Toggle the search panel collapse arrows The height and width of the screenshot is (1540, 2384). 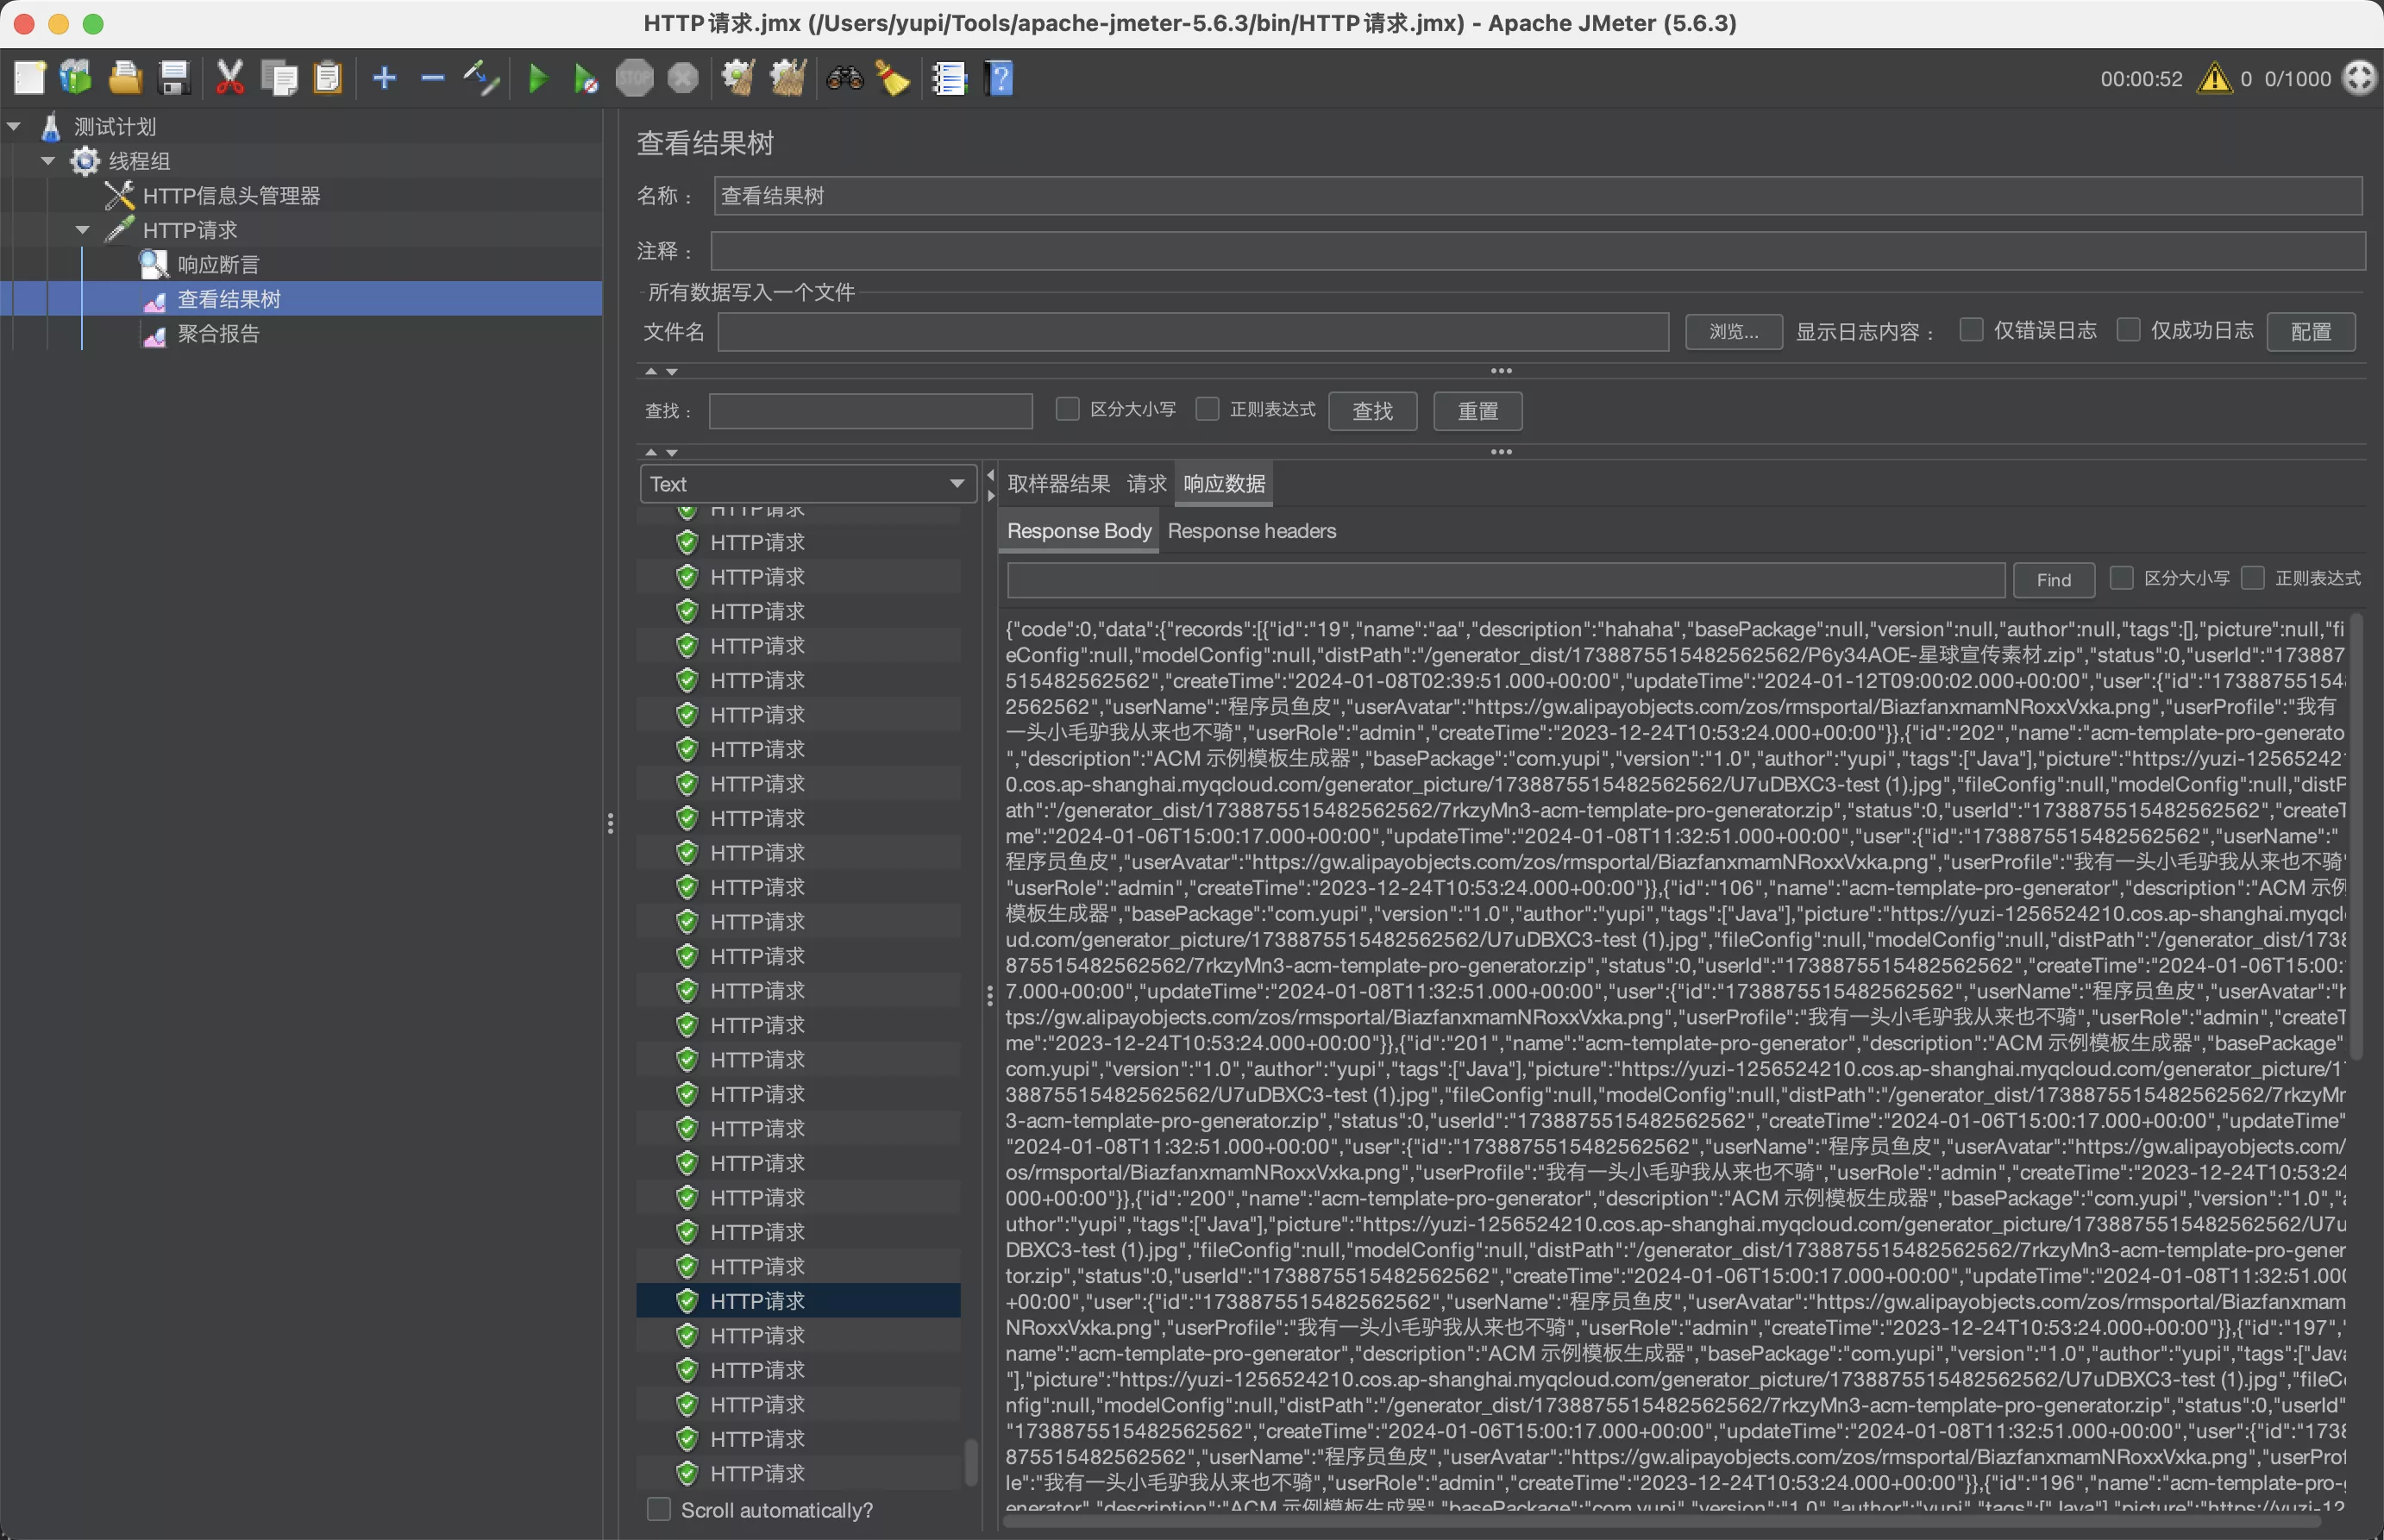(x=661, y=452)
